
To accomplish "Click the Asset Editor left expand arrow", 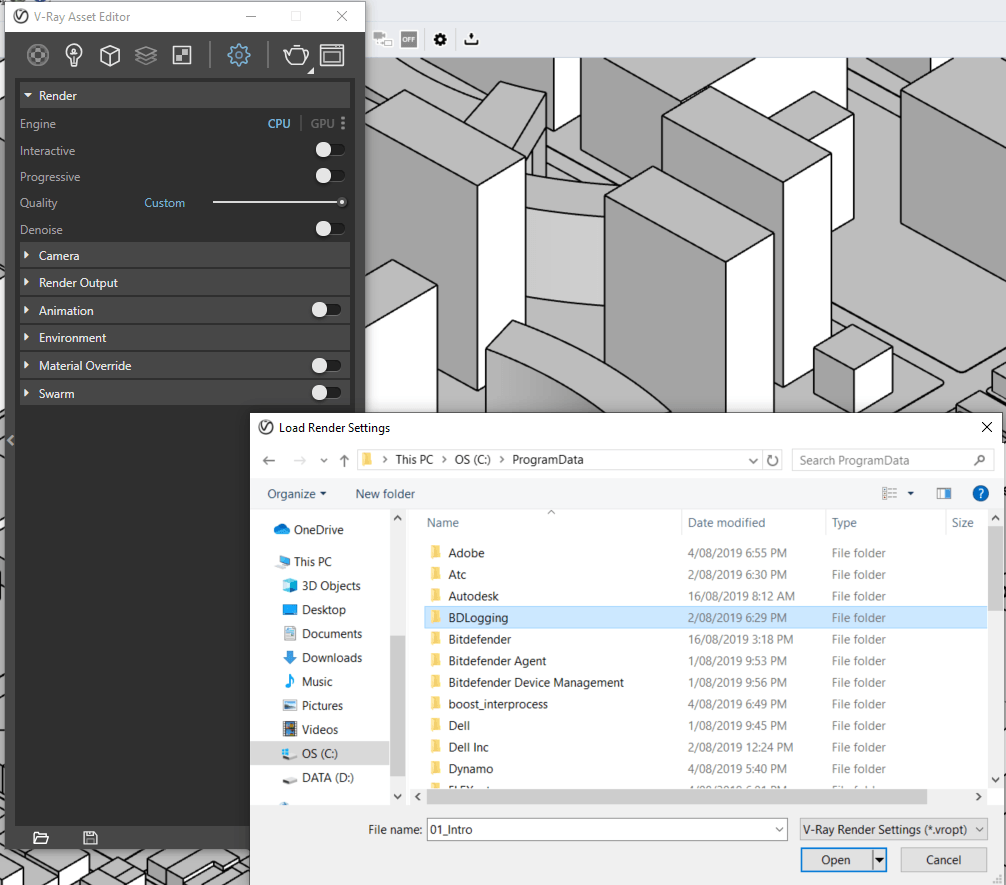I will pos(10,440).
